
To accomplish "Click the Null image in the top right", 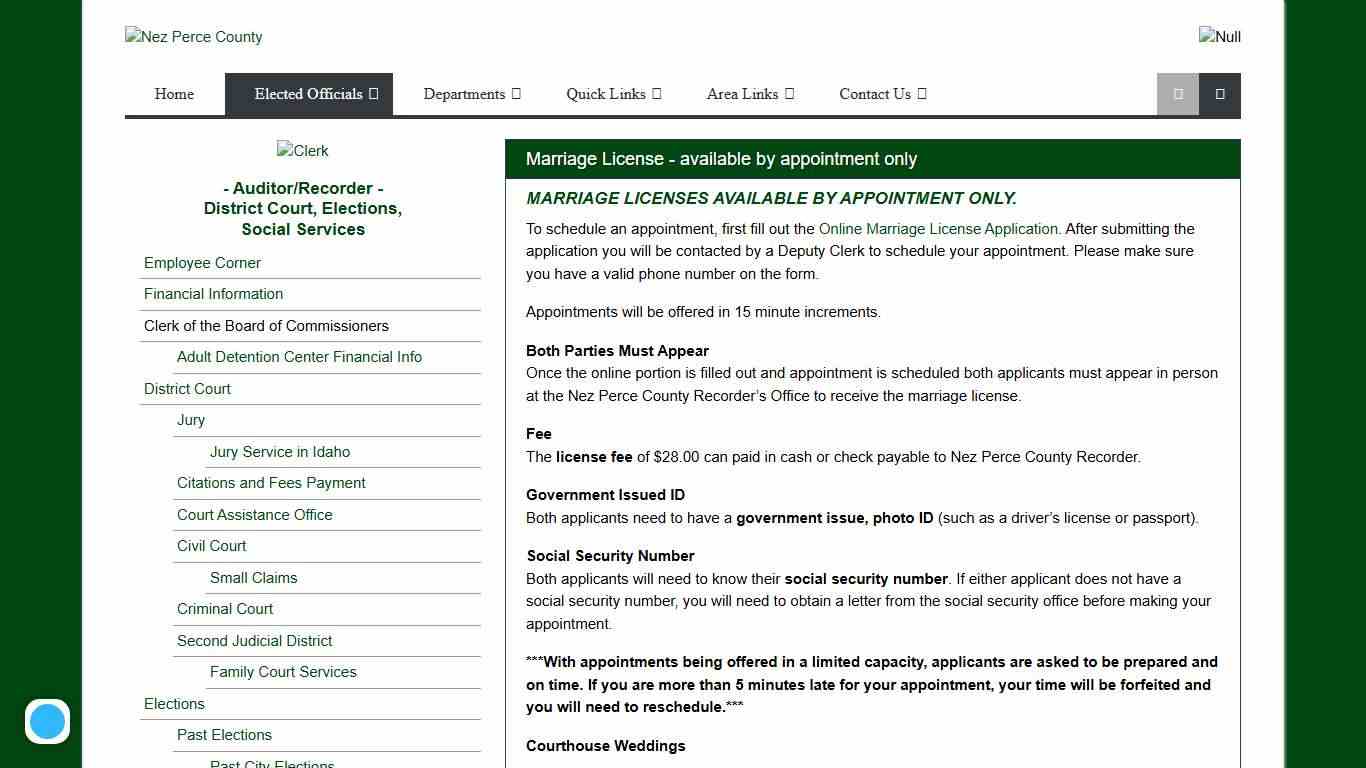I will [1219, 36].
